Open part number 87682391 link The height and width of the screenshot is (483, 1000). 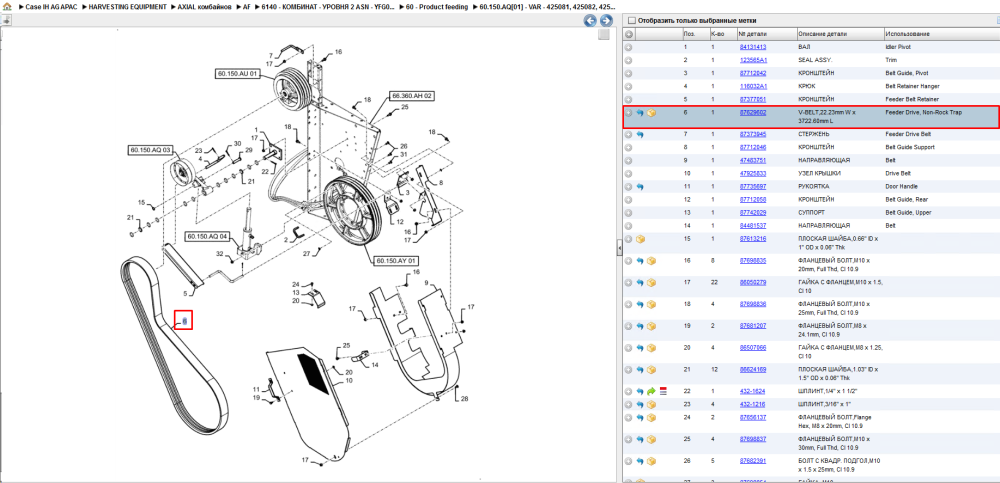[753, 461]
